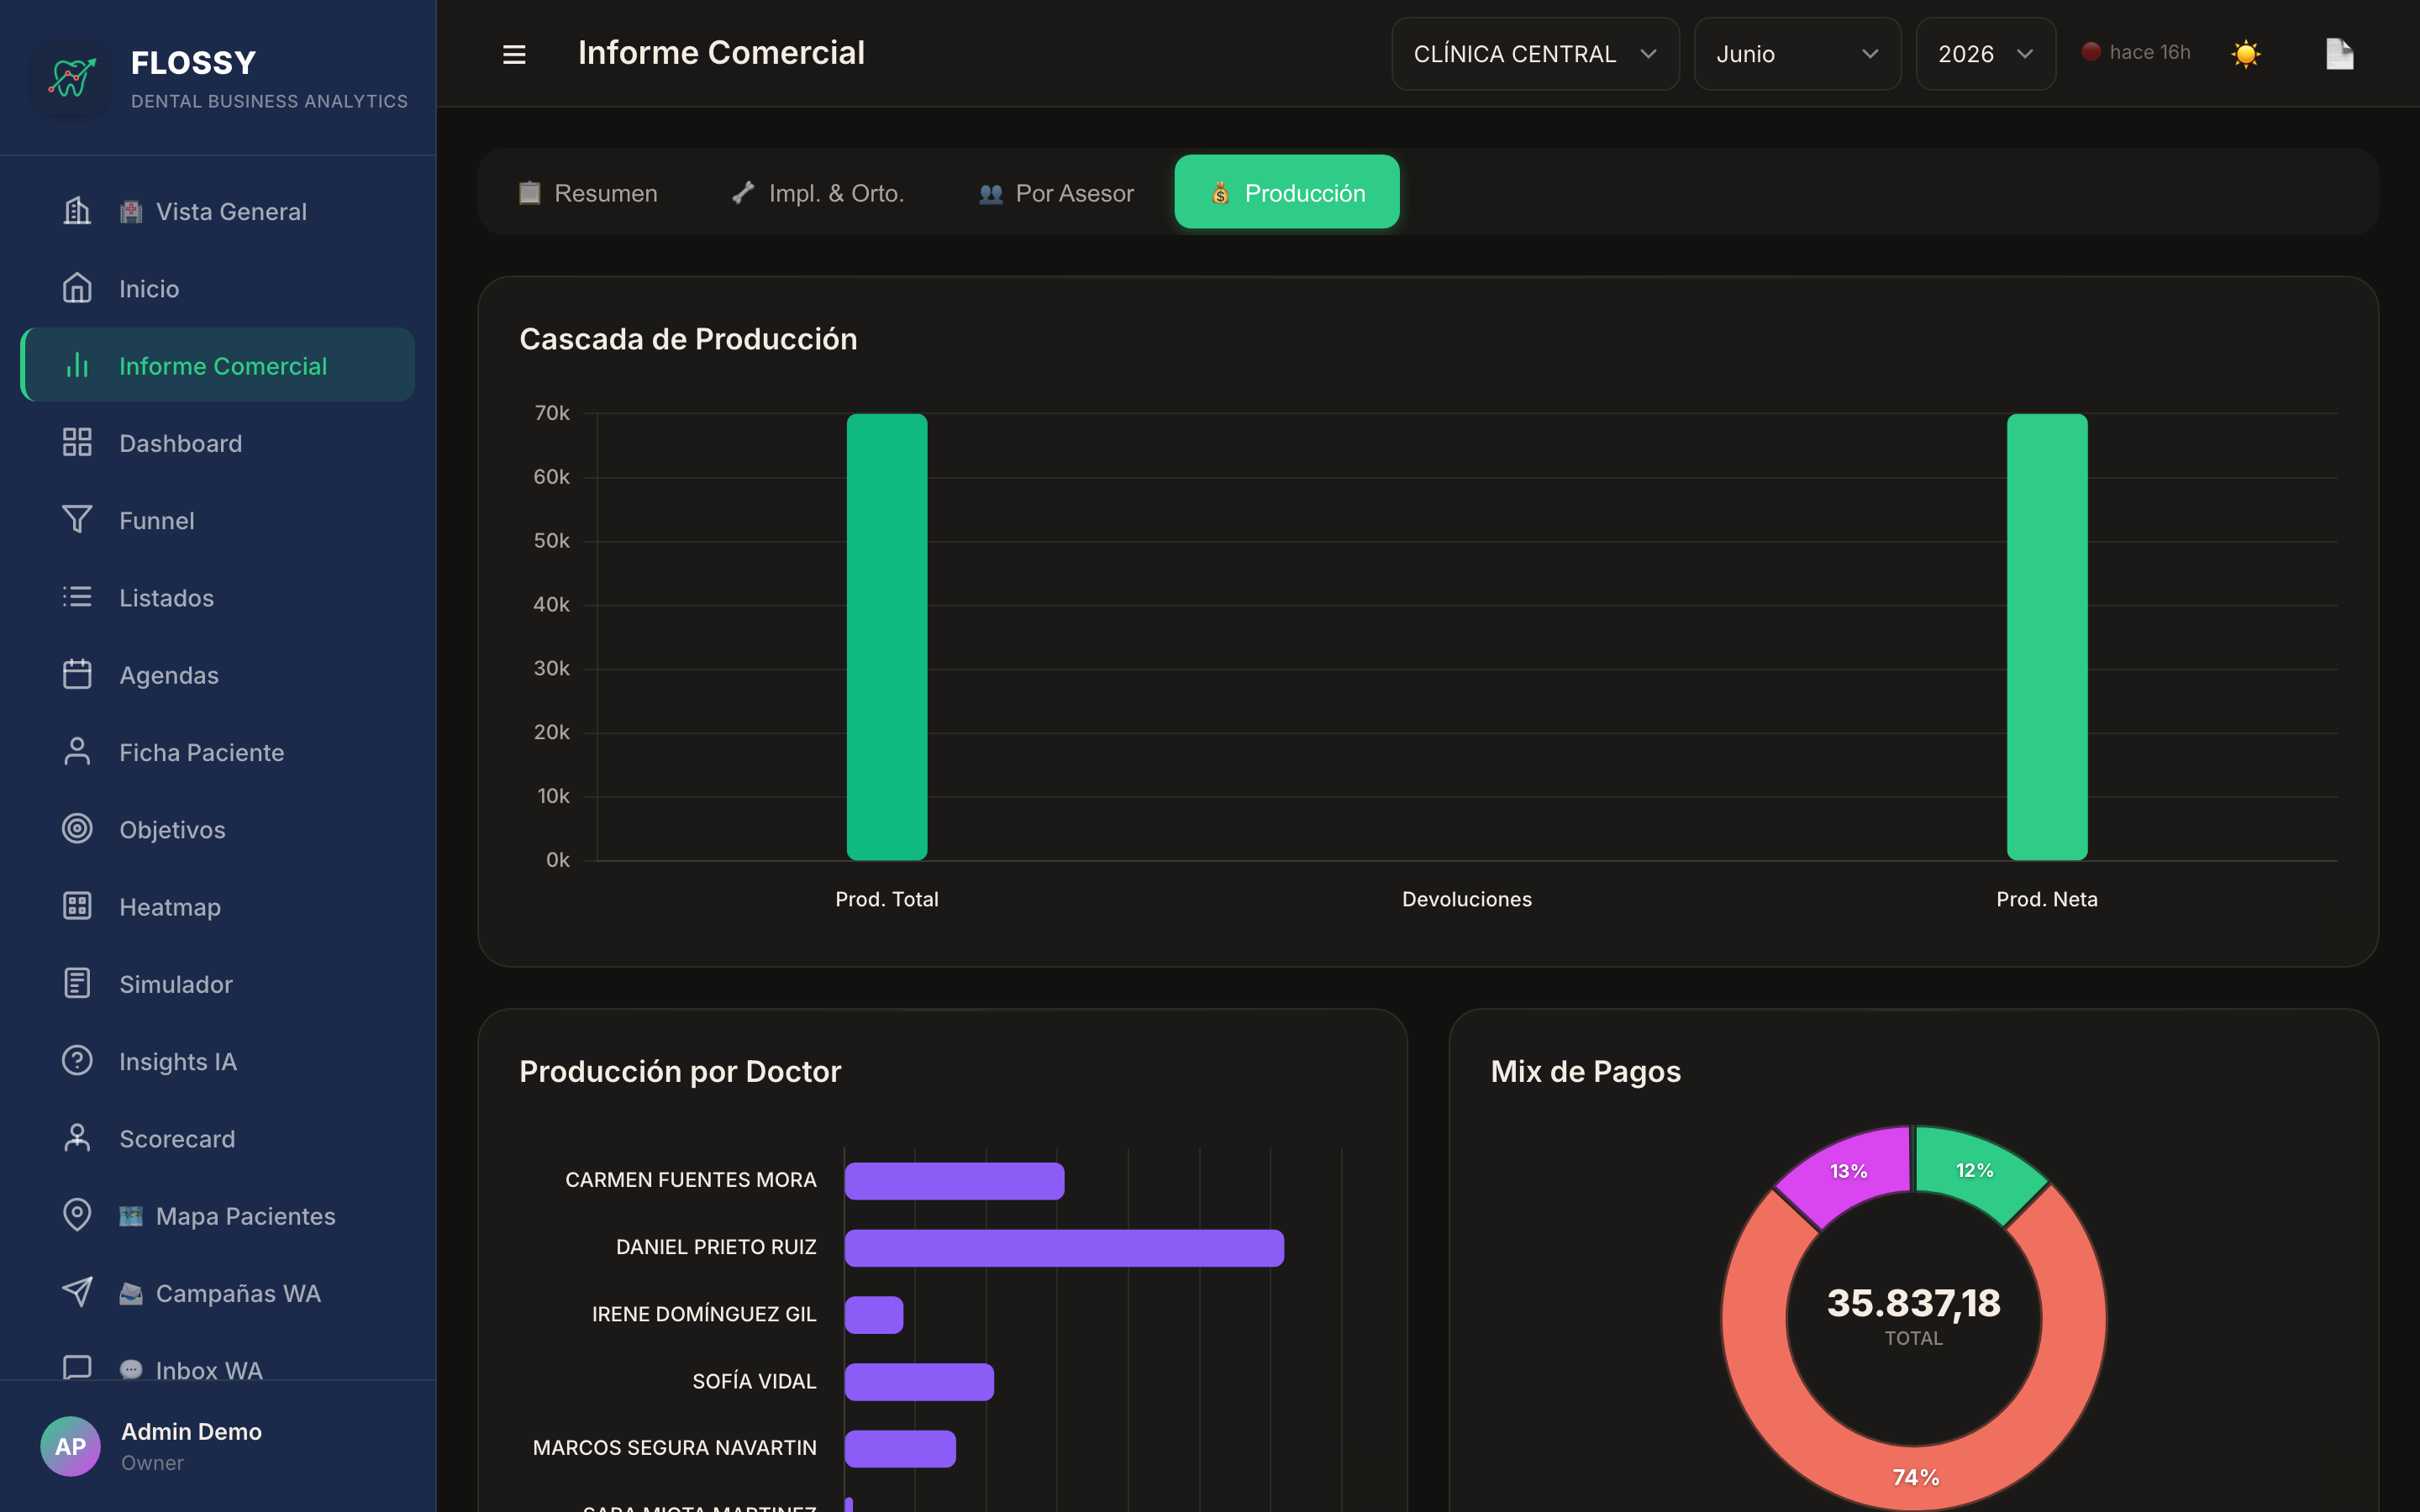Open the 2026 year dropdown
The image size is (2420, 1512).
click(x=1985, y=54)
